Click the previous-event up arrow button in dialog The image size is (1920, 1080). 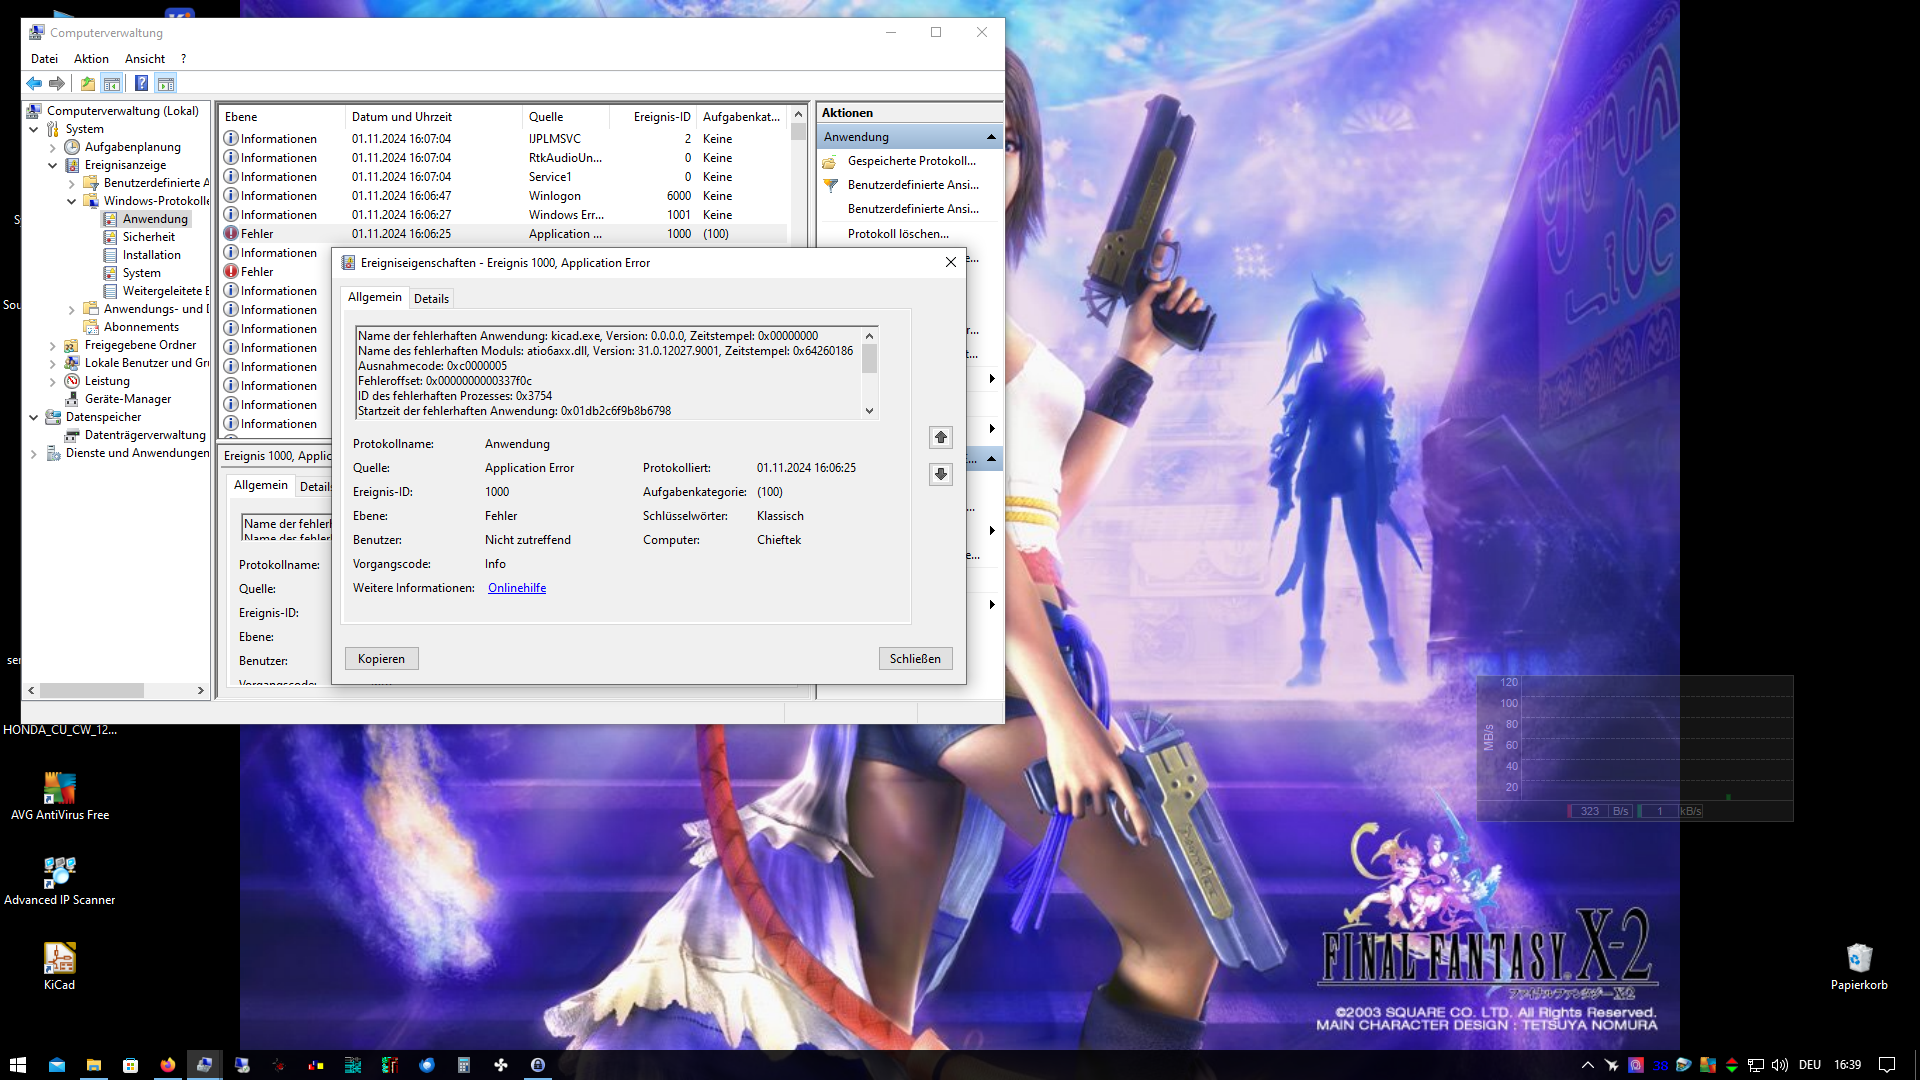coord(941,438)
